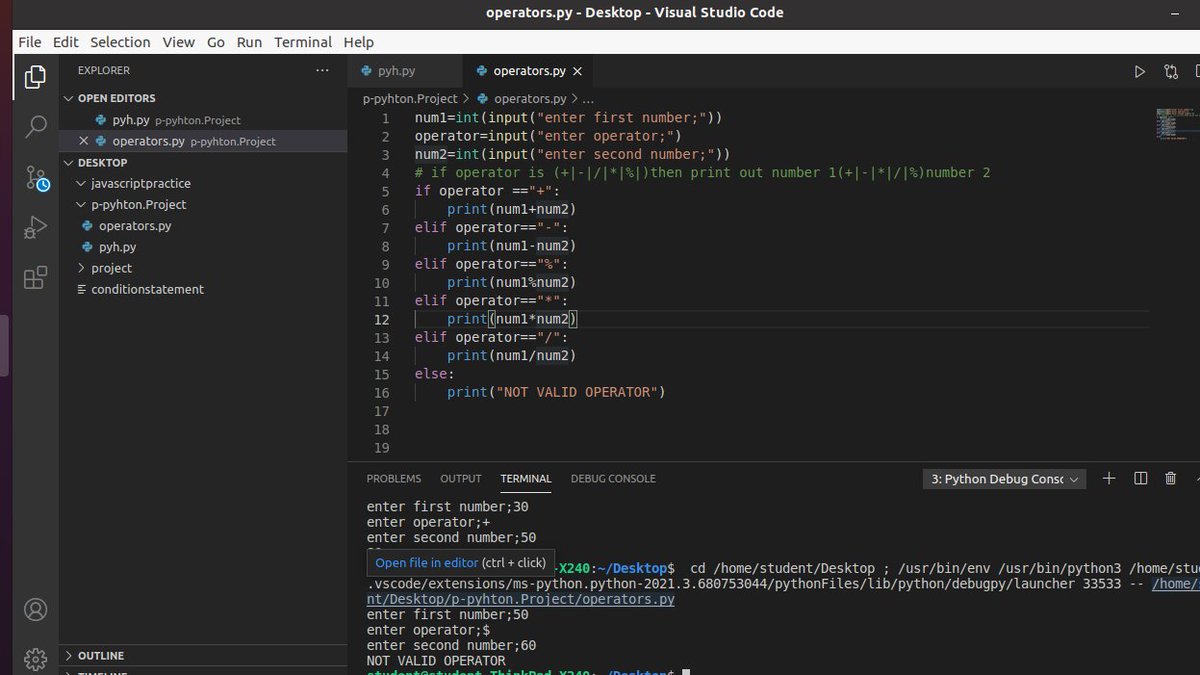Screen dimensions: 1200x675
Task: Switch to the Debug Console tab
Action: [613, 479]
